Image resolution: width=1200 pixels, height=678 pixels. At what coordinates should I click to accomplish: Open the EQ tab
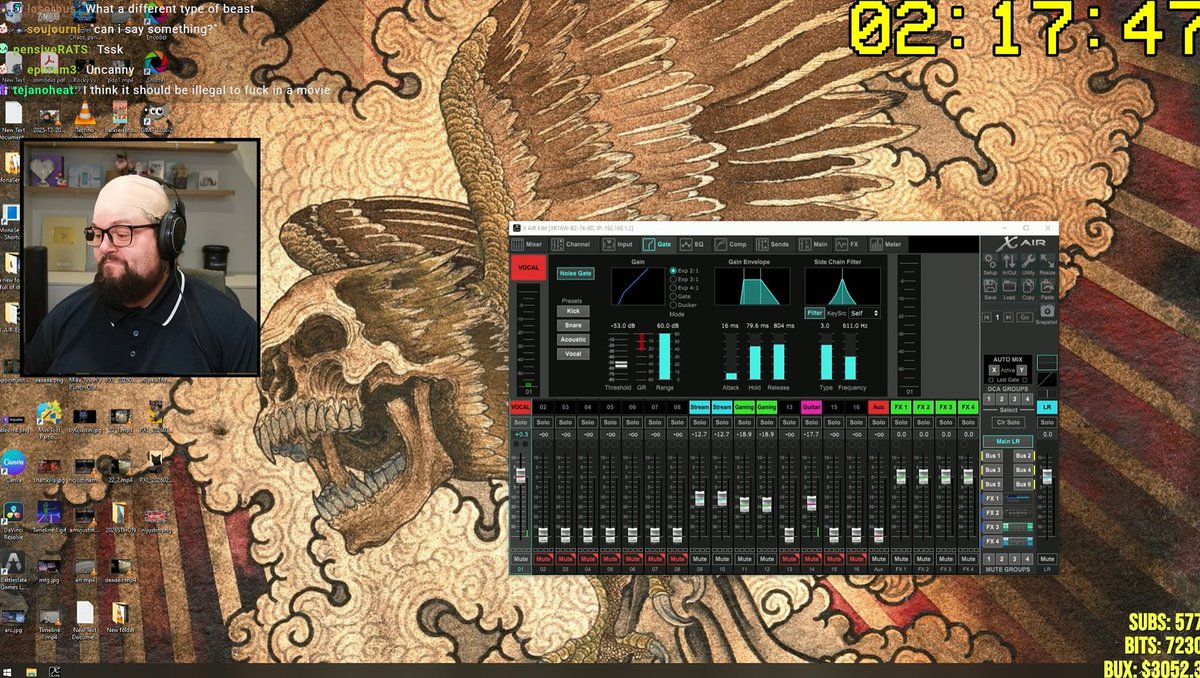(693, 244)
